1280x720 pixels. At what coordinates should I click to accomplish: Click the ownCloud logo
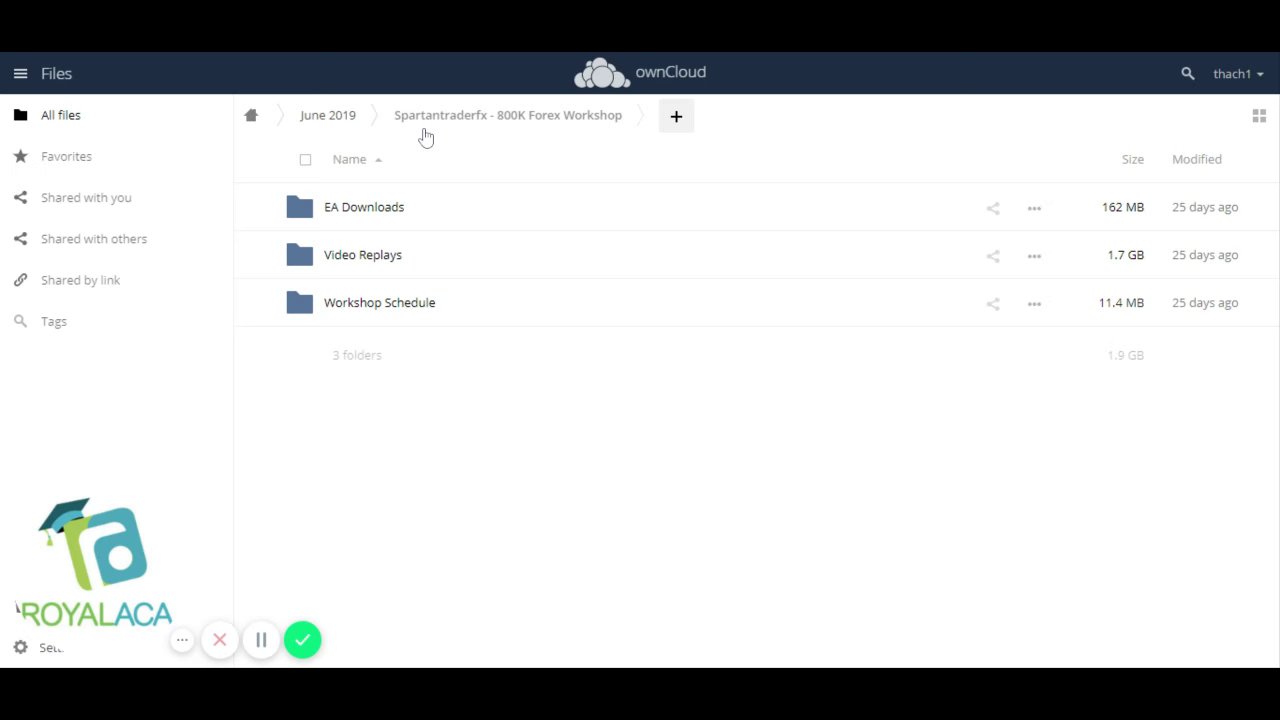(x=640, y=73)
